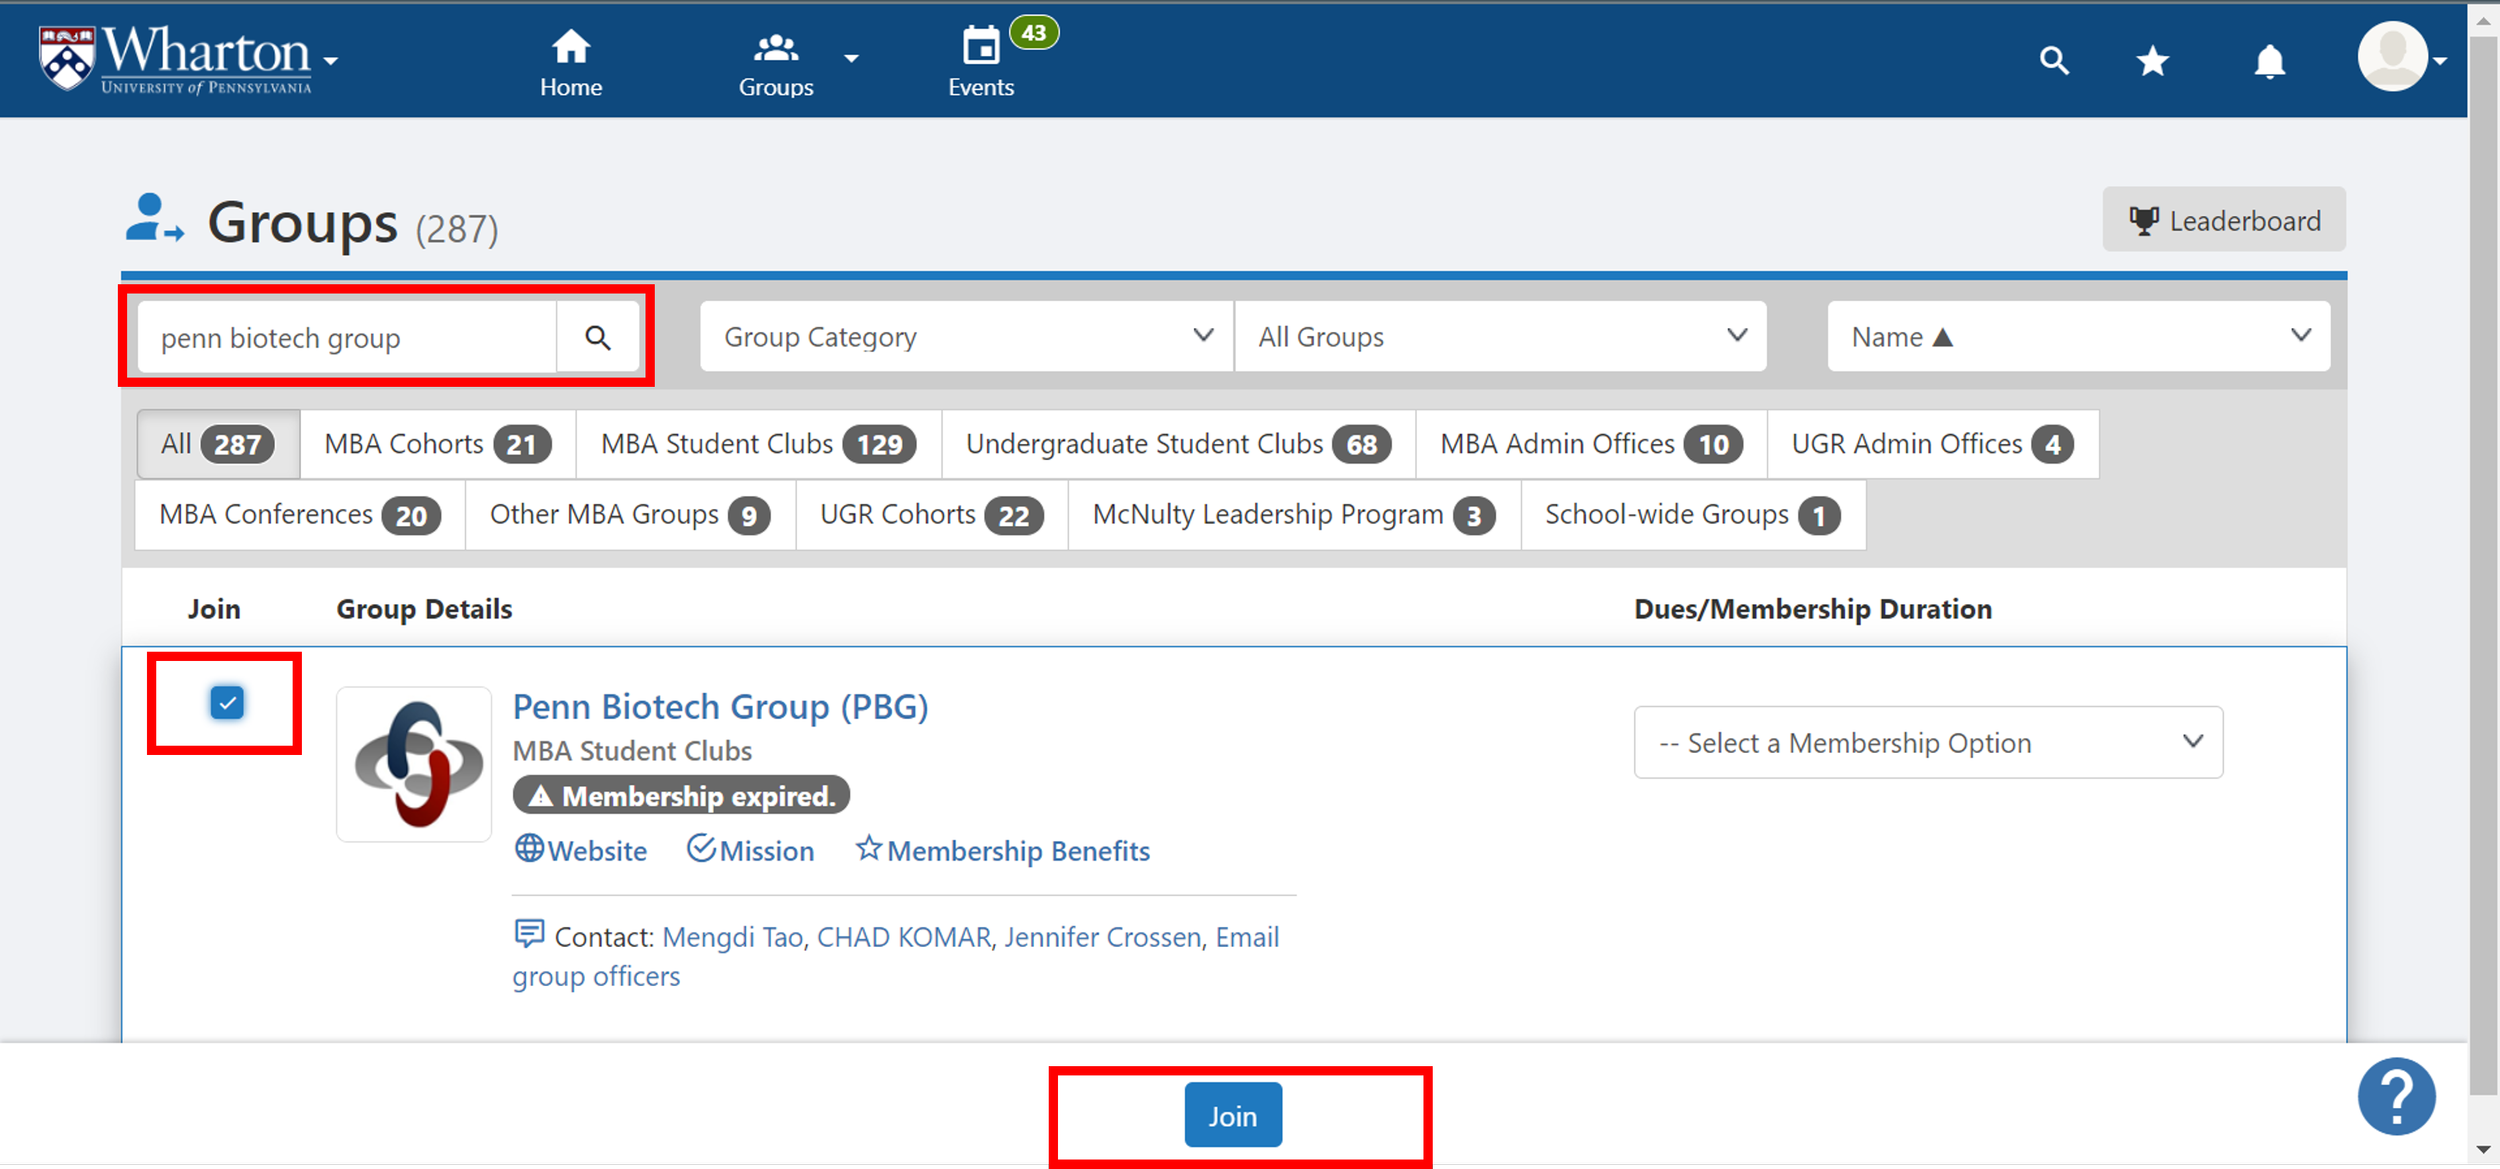Image resolution: width=2500 pixels, height=1169 pixels.
Task: Expand the Group Category dropdown
Action: tap(966, 337)
